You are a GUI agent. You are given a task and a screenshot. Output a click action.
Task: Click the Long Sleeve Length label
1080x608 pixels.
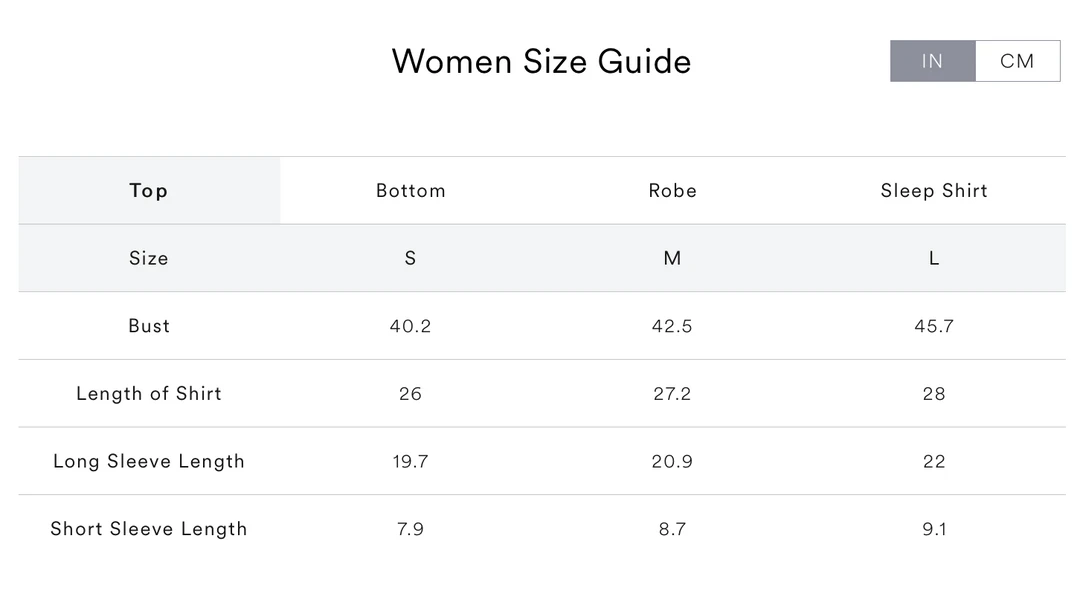point(149,461)
